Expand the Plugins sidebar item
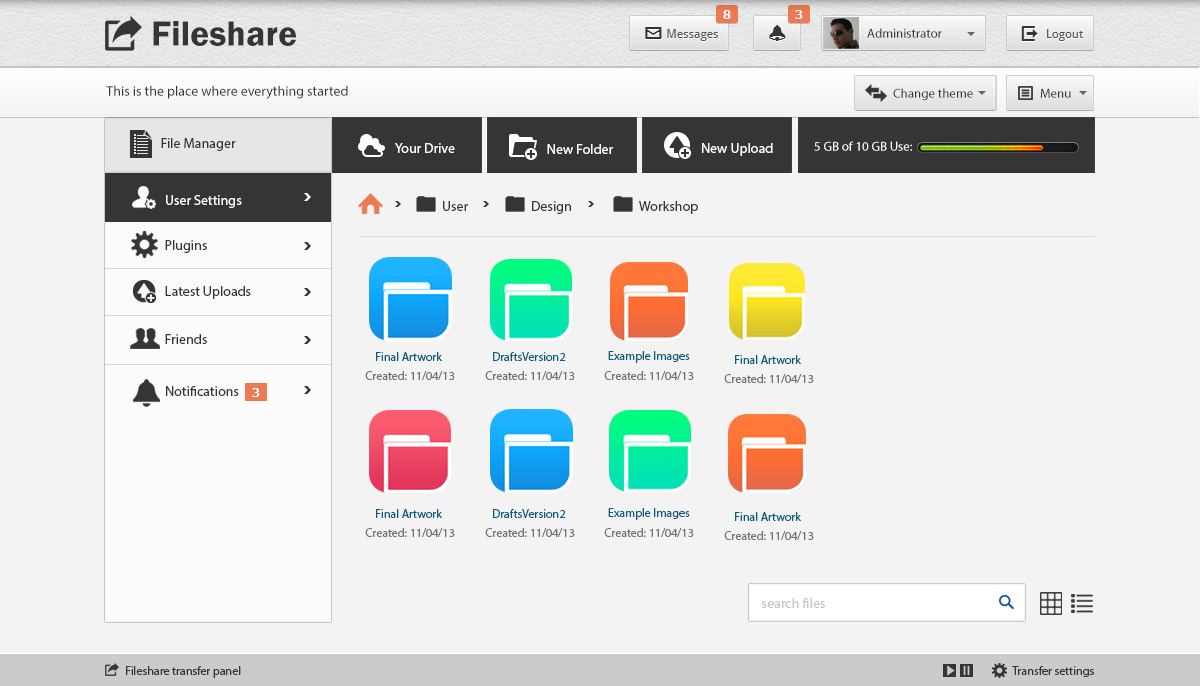 point(218,246)
